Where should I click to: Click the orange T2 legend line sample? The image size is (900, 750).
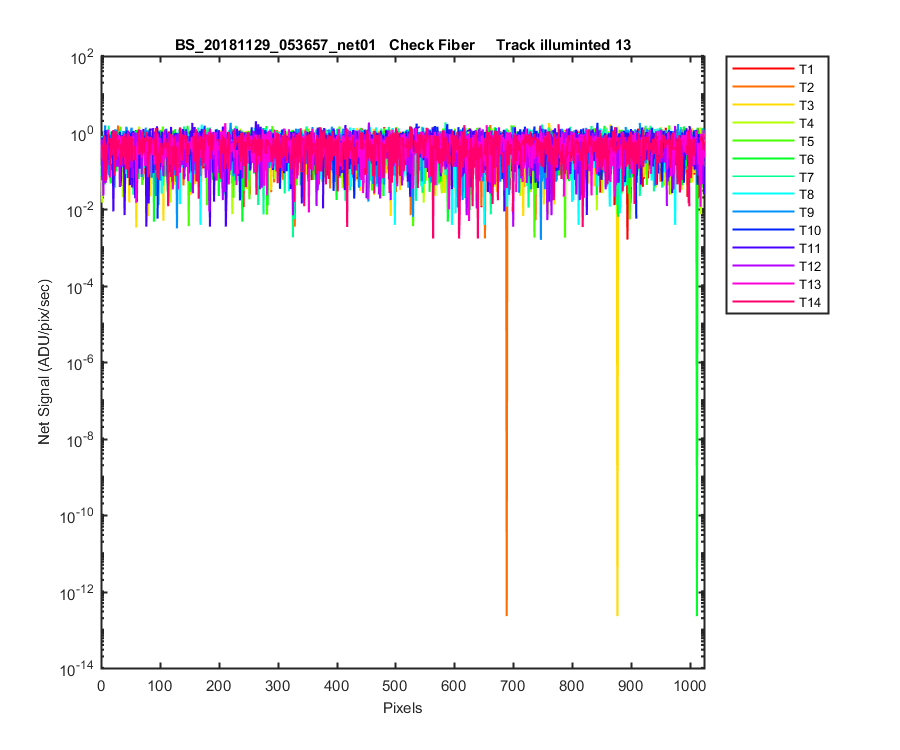click(x=763, y=87)
